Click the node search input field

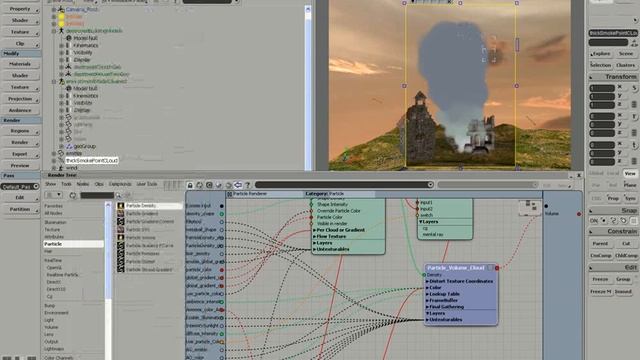pos(97,196)
